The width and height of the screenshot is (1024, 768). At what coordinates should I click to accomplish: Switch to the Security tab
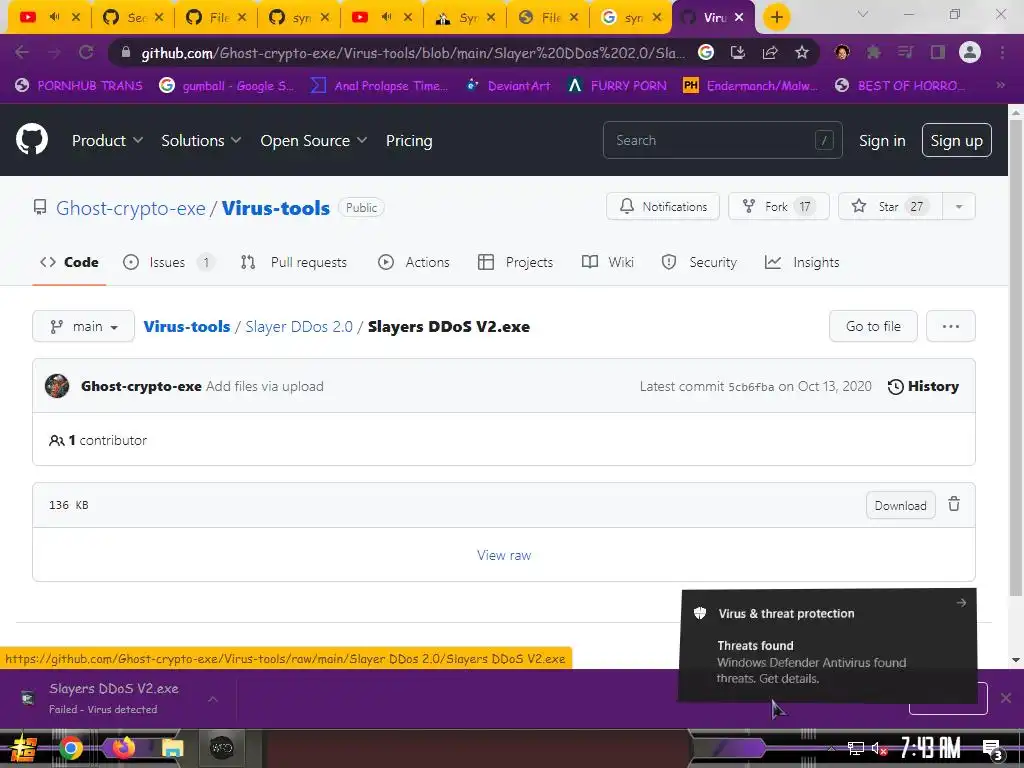[x=699, y=262]
